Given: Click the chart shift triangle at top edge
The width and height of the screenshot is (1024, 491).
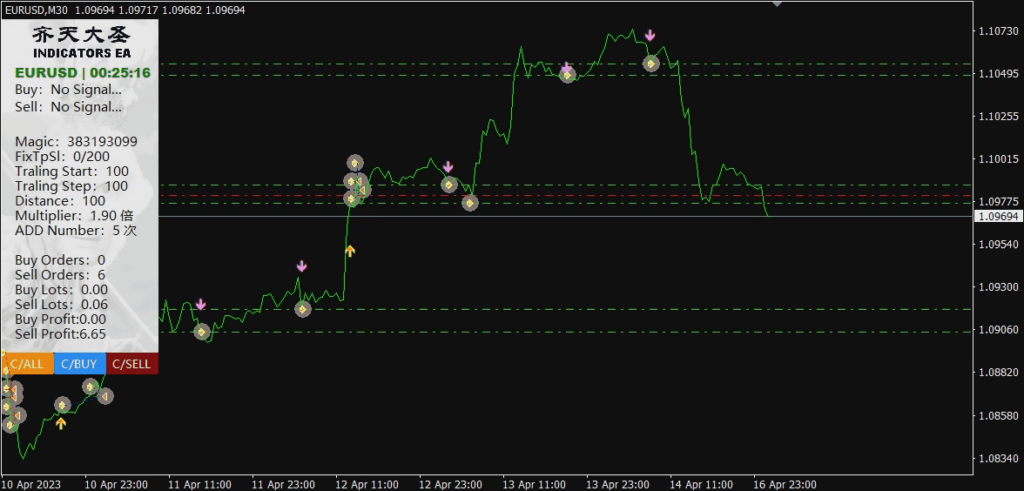Looking at the screenshot, I should (x=778, y=4).
